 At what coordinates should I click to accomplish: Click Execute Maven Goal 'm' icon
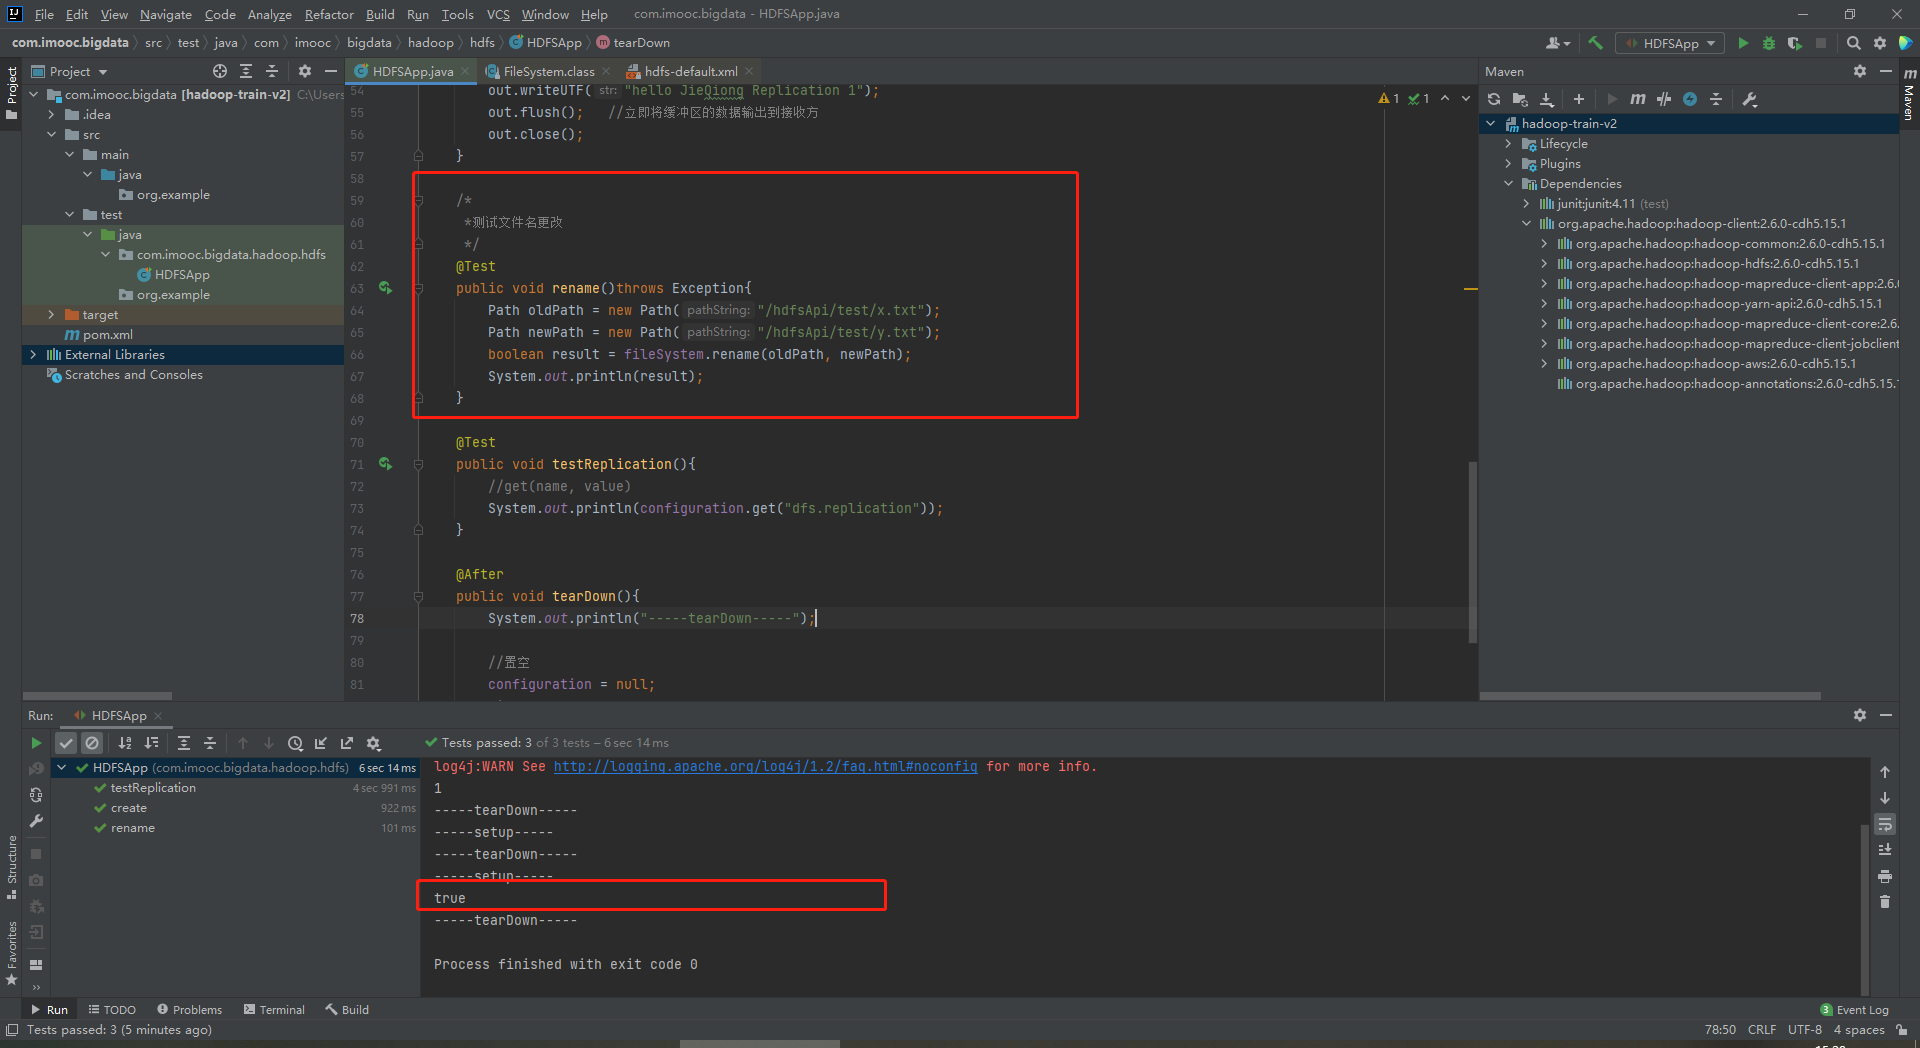click(1637, 99)
